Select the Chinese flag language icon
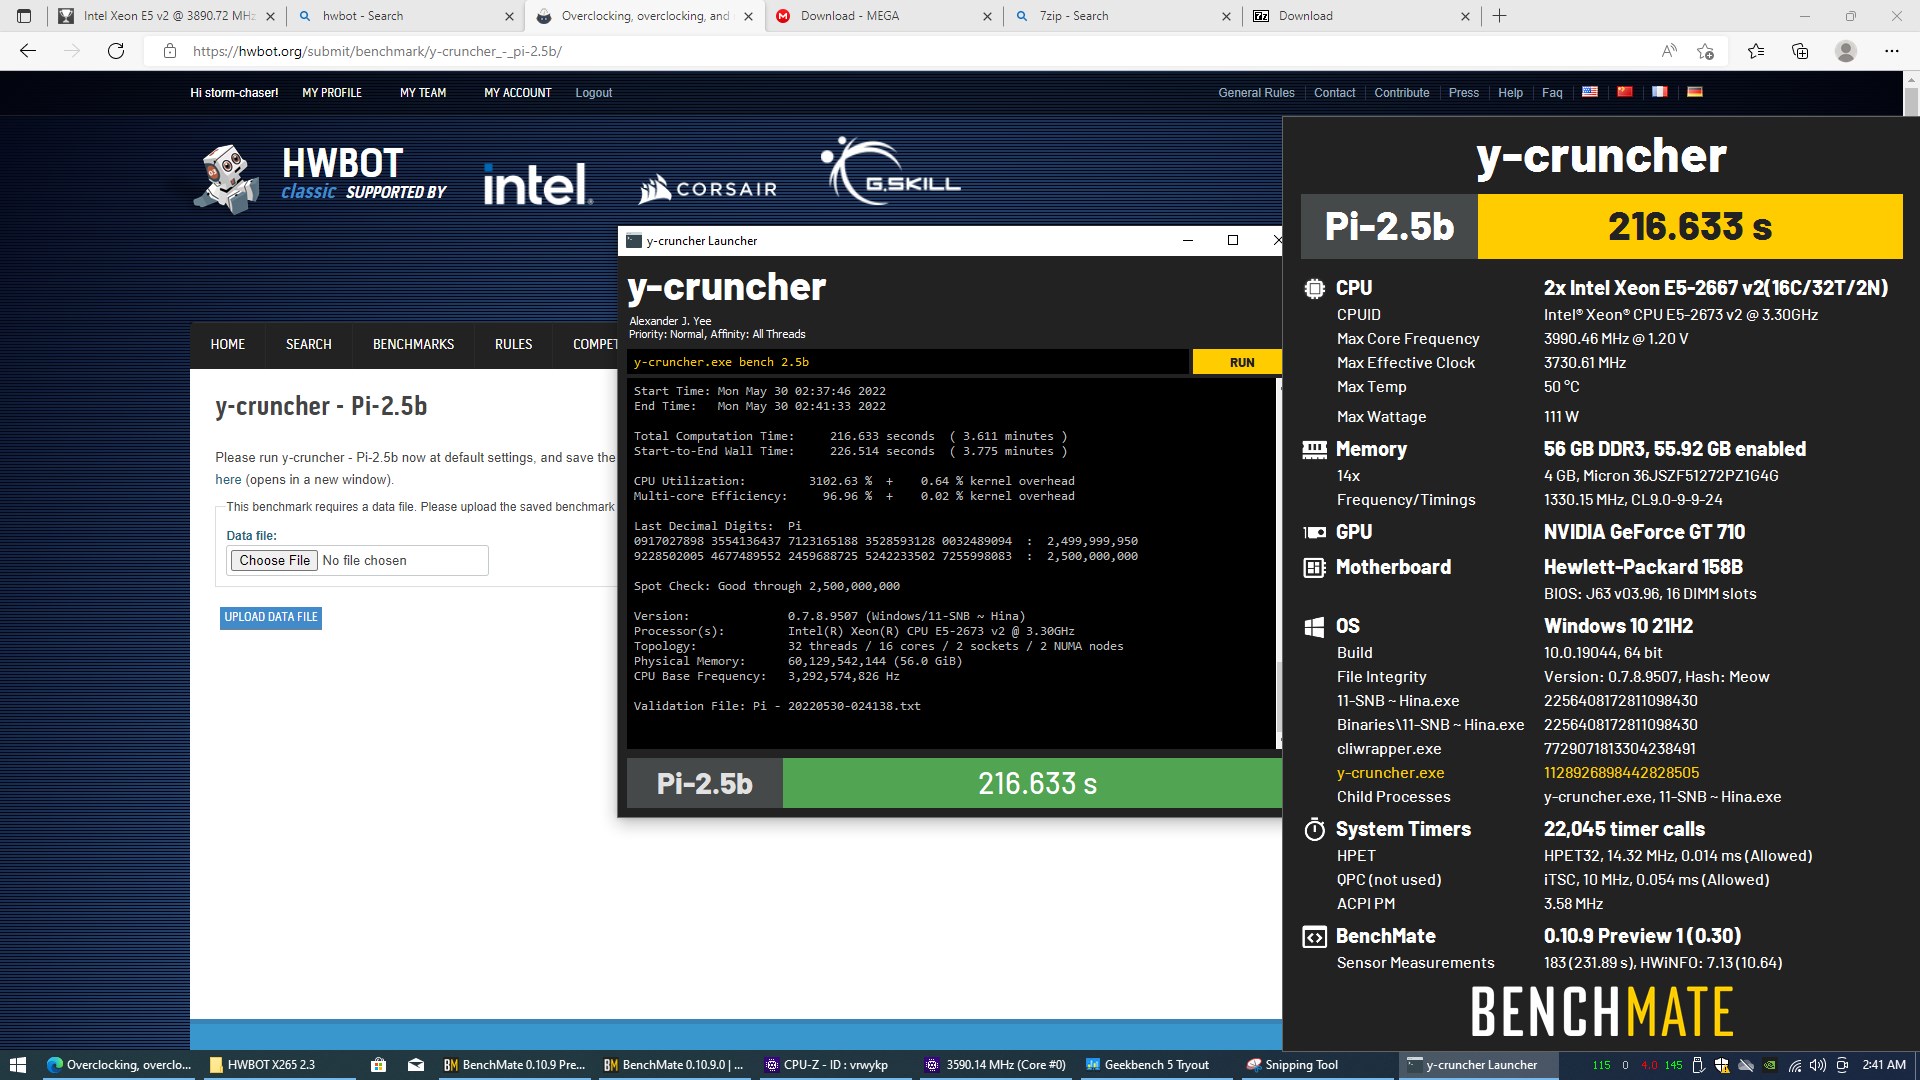1920x1080 pixels. tap(1625, 92)
